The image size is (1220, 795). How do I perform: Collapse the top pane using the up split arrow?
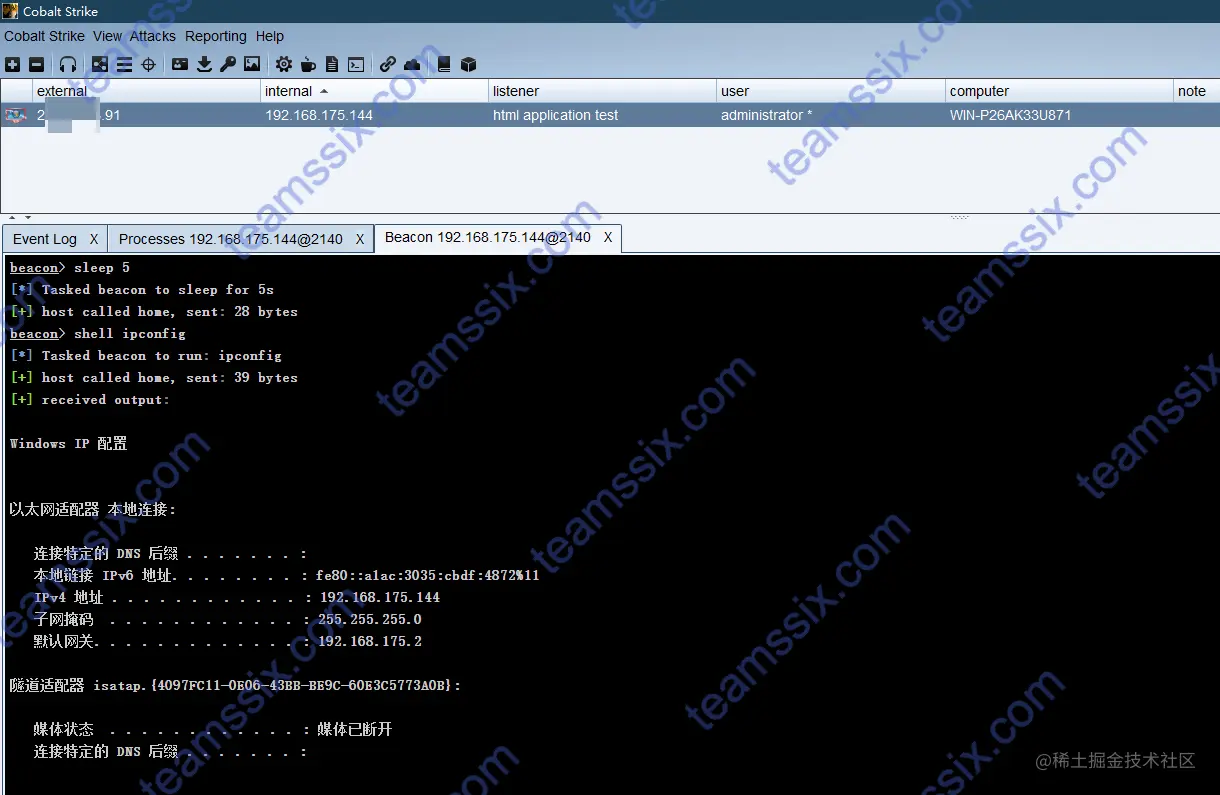[13, 217]
